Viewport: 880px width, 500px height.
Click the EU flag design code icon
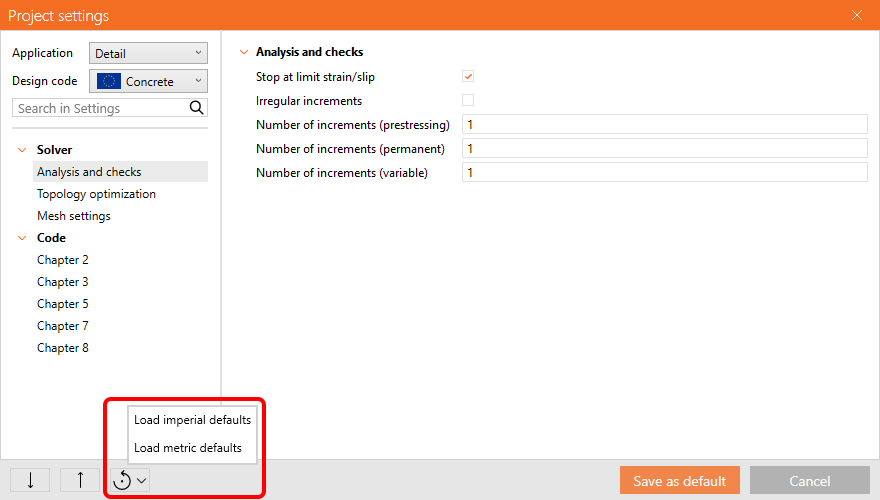(x=109, y=81)
